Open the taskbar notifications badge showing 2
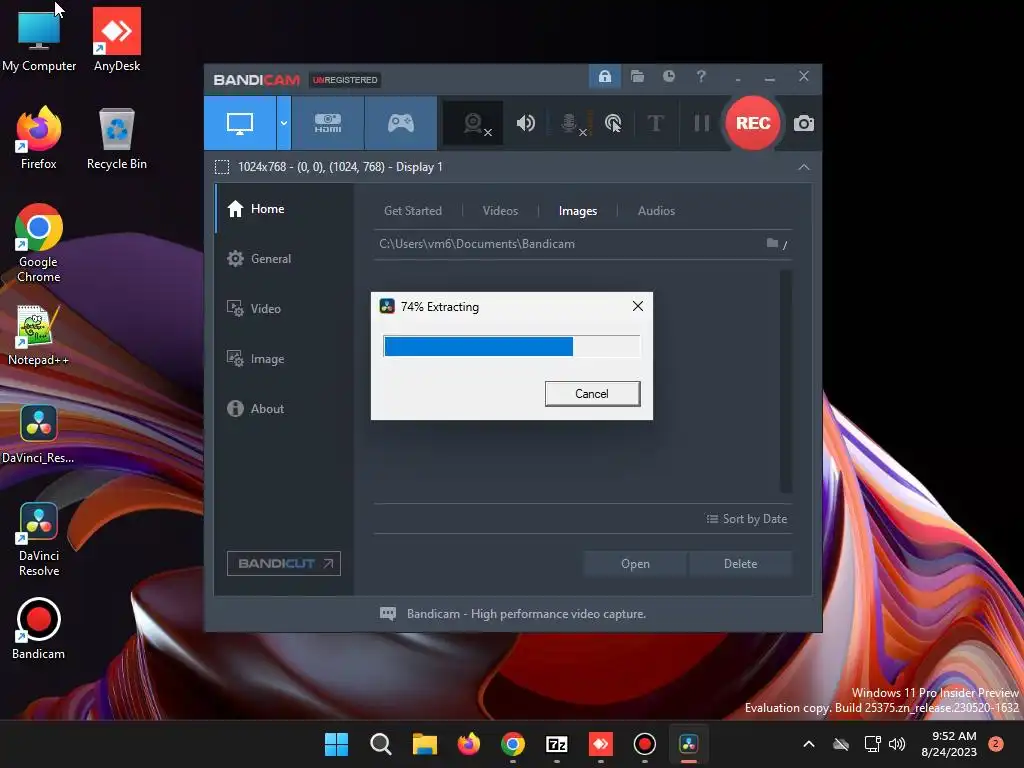Viewport: 1024px width, 768px height. (996, 744)
